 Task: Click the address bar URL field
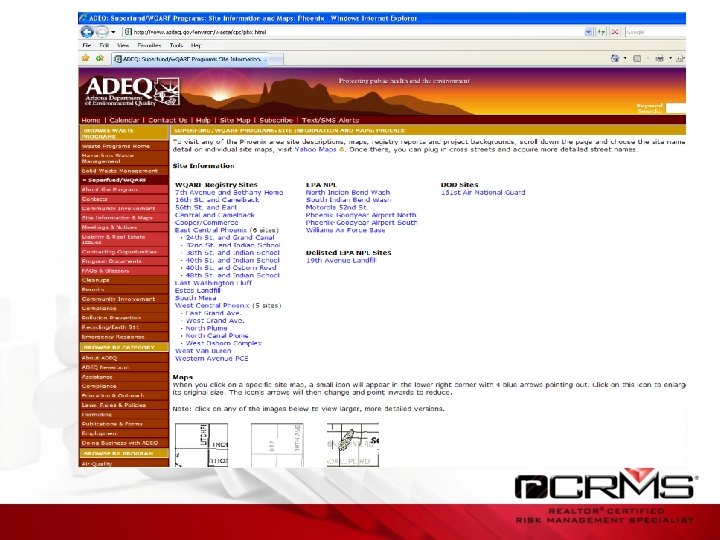[353, 32]
